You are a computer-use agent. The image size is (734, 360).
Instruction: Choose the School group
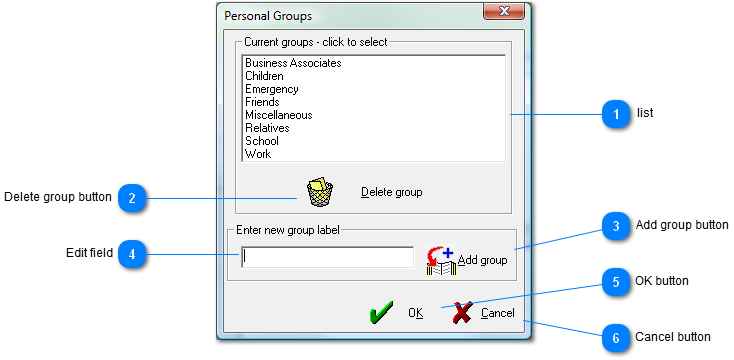(x=262, y=141)
